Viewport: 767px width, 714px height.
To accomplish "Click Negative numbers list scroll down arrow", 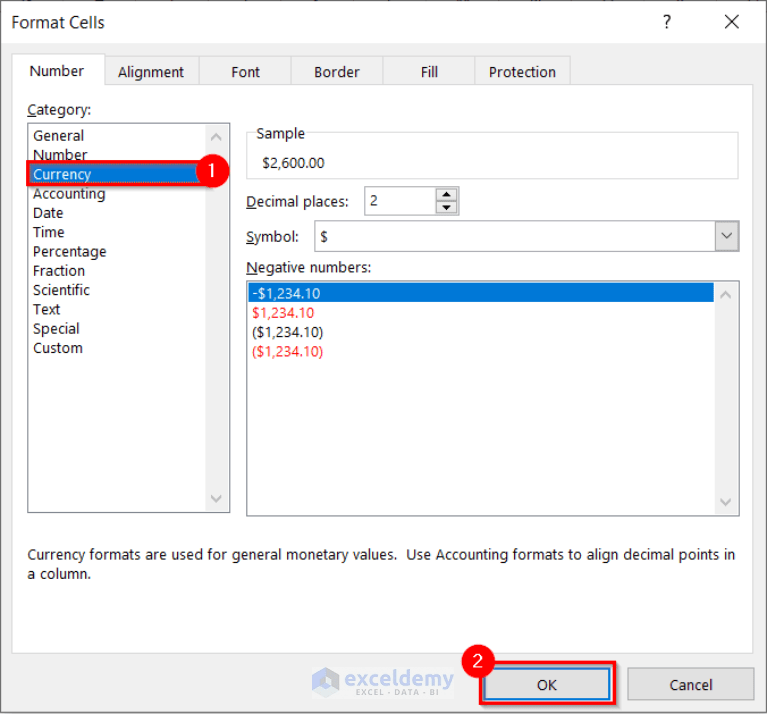I will coord(726,502).
